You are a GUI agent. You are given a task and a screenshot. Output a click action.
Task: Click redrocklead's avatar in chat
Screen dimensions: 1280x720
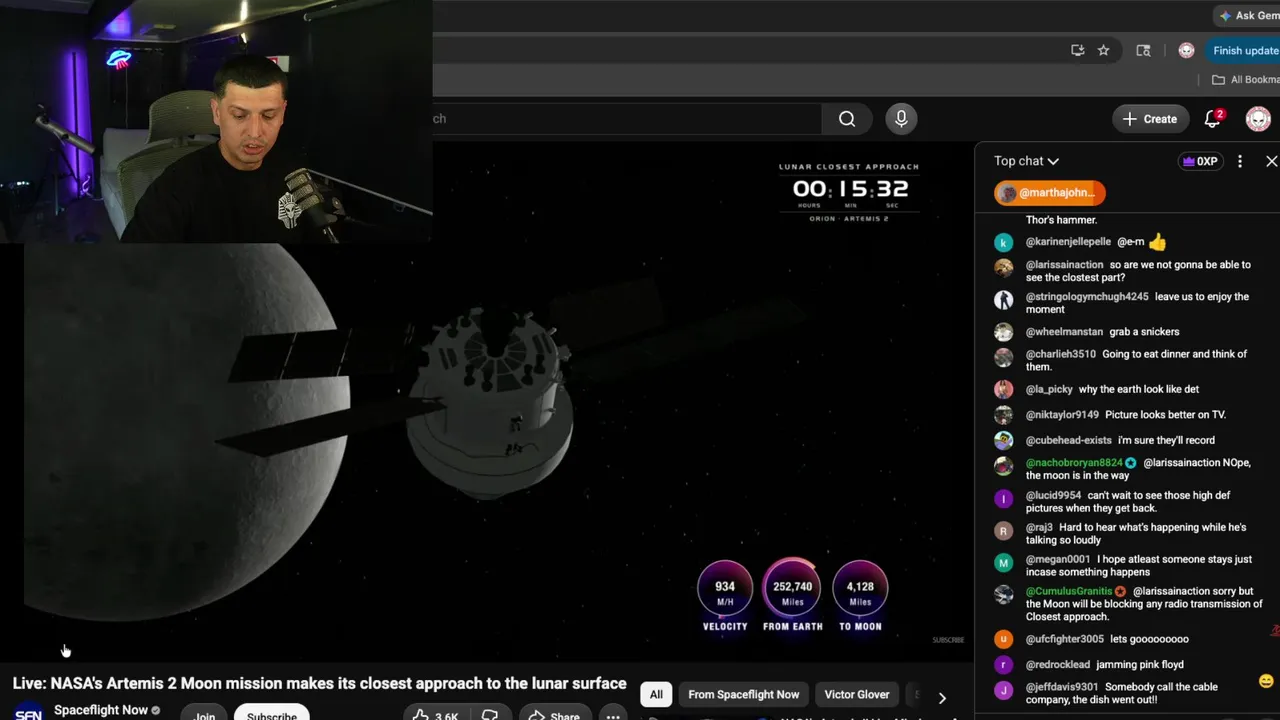[x=1004, y=664]
